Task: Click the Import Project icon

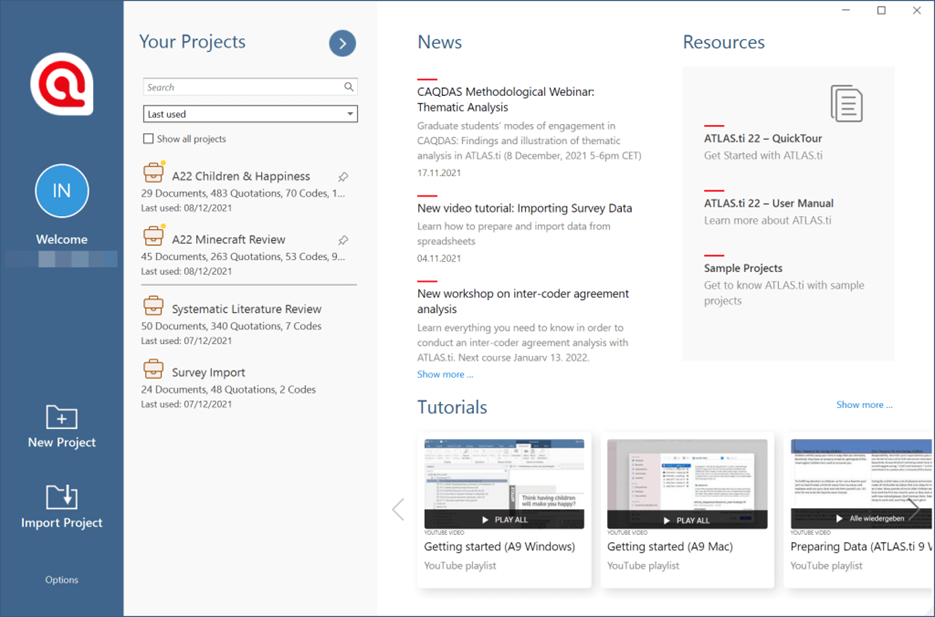Action: coord(62,496)
